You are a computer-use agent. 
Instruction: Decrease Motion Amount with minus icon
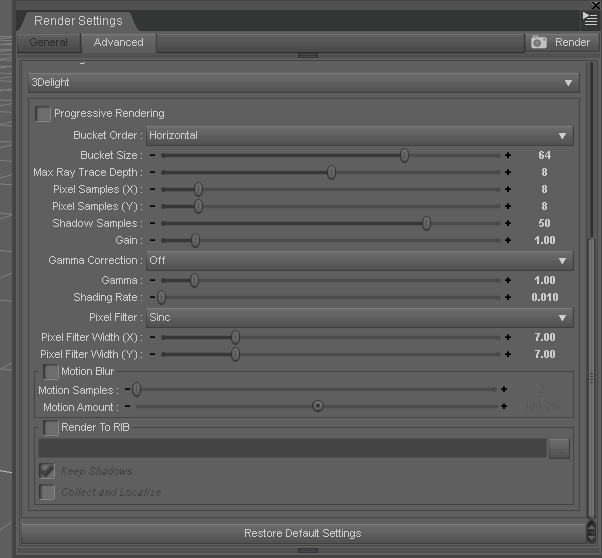click(x=127, y=406)
